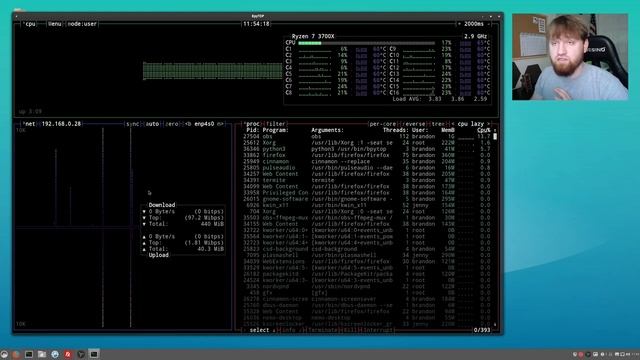This screenshot has width=640, height=360.
Task: Launch Firefox from the taskbar
Action: point(16,354)
